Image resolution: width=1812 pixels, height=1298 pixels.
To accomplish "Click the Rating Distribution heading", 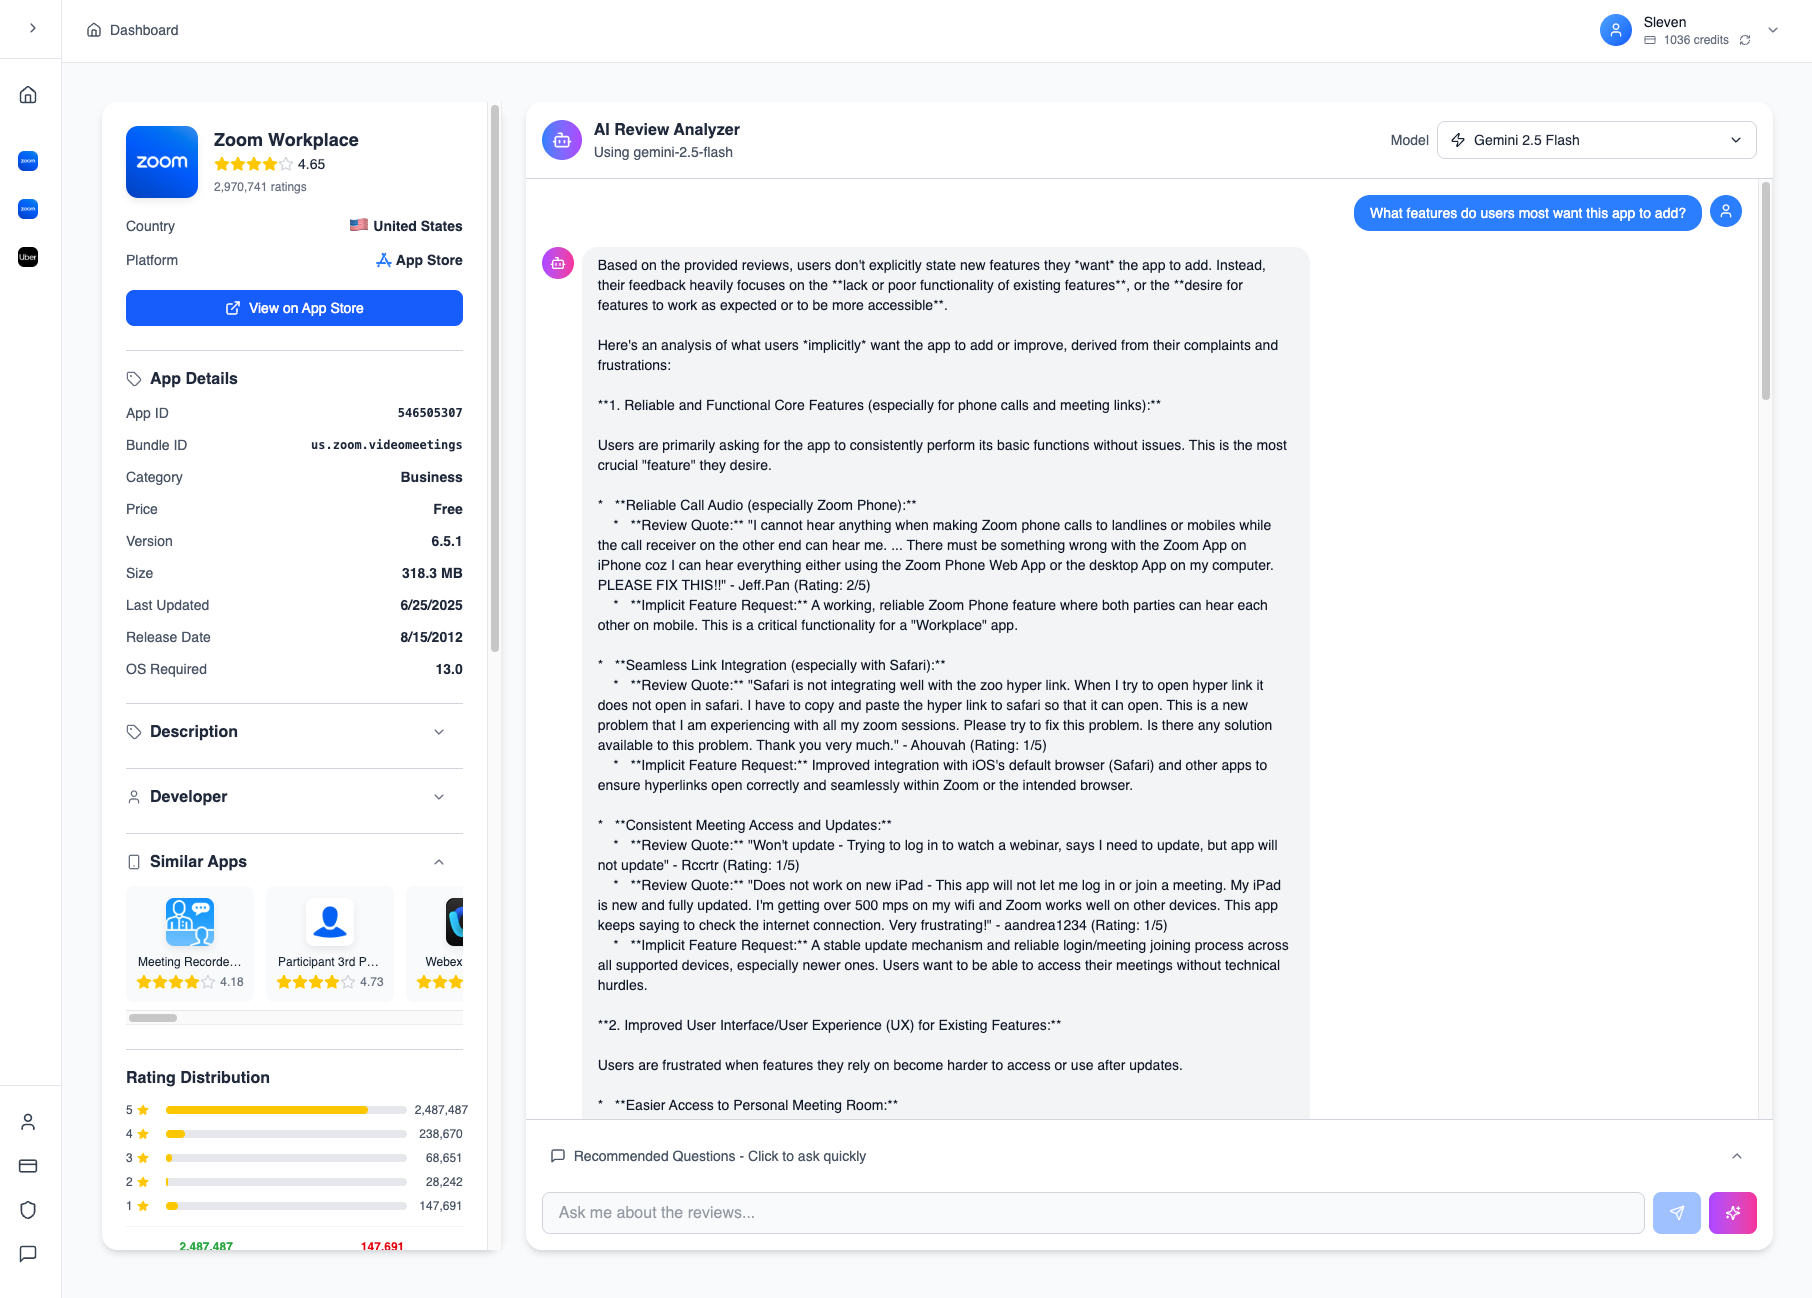I will click(x=198, y=1077).
